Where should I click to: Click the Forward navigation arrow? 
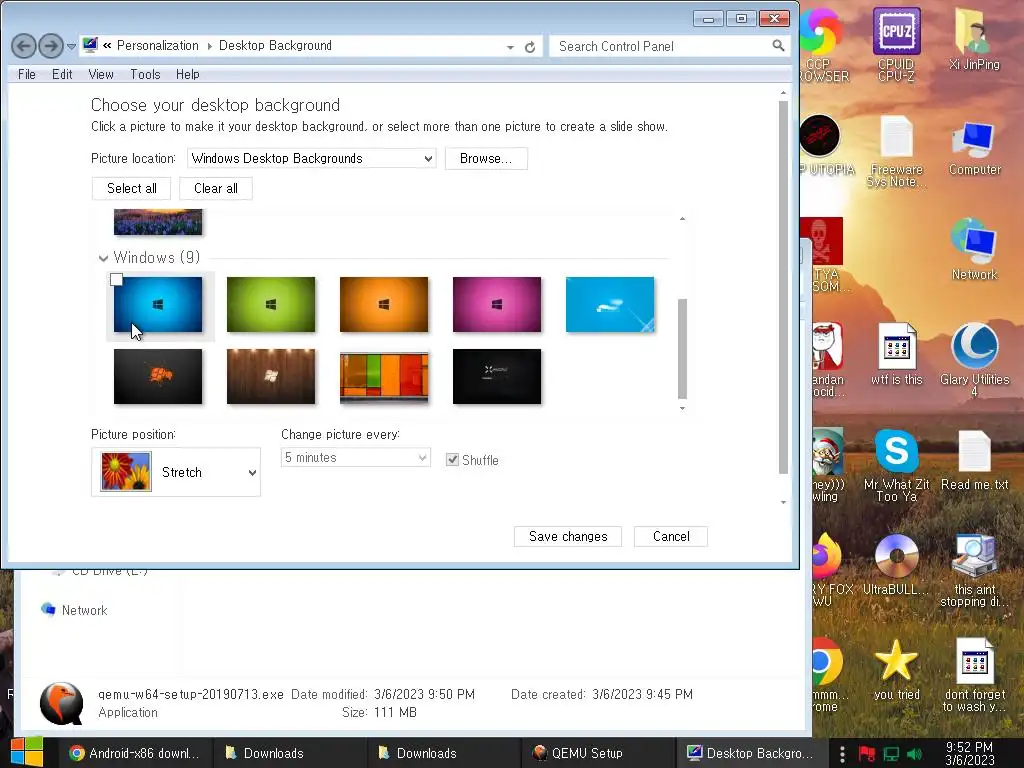pos(51,46)
